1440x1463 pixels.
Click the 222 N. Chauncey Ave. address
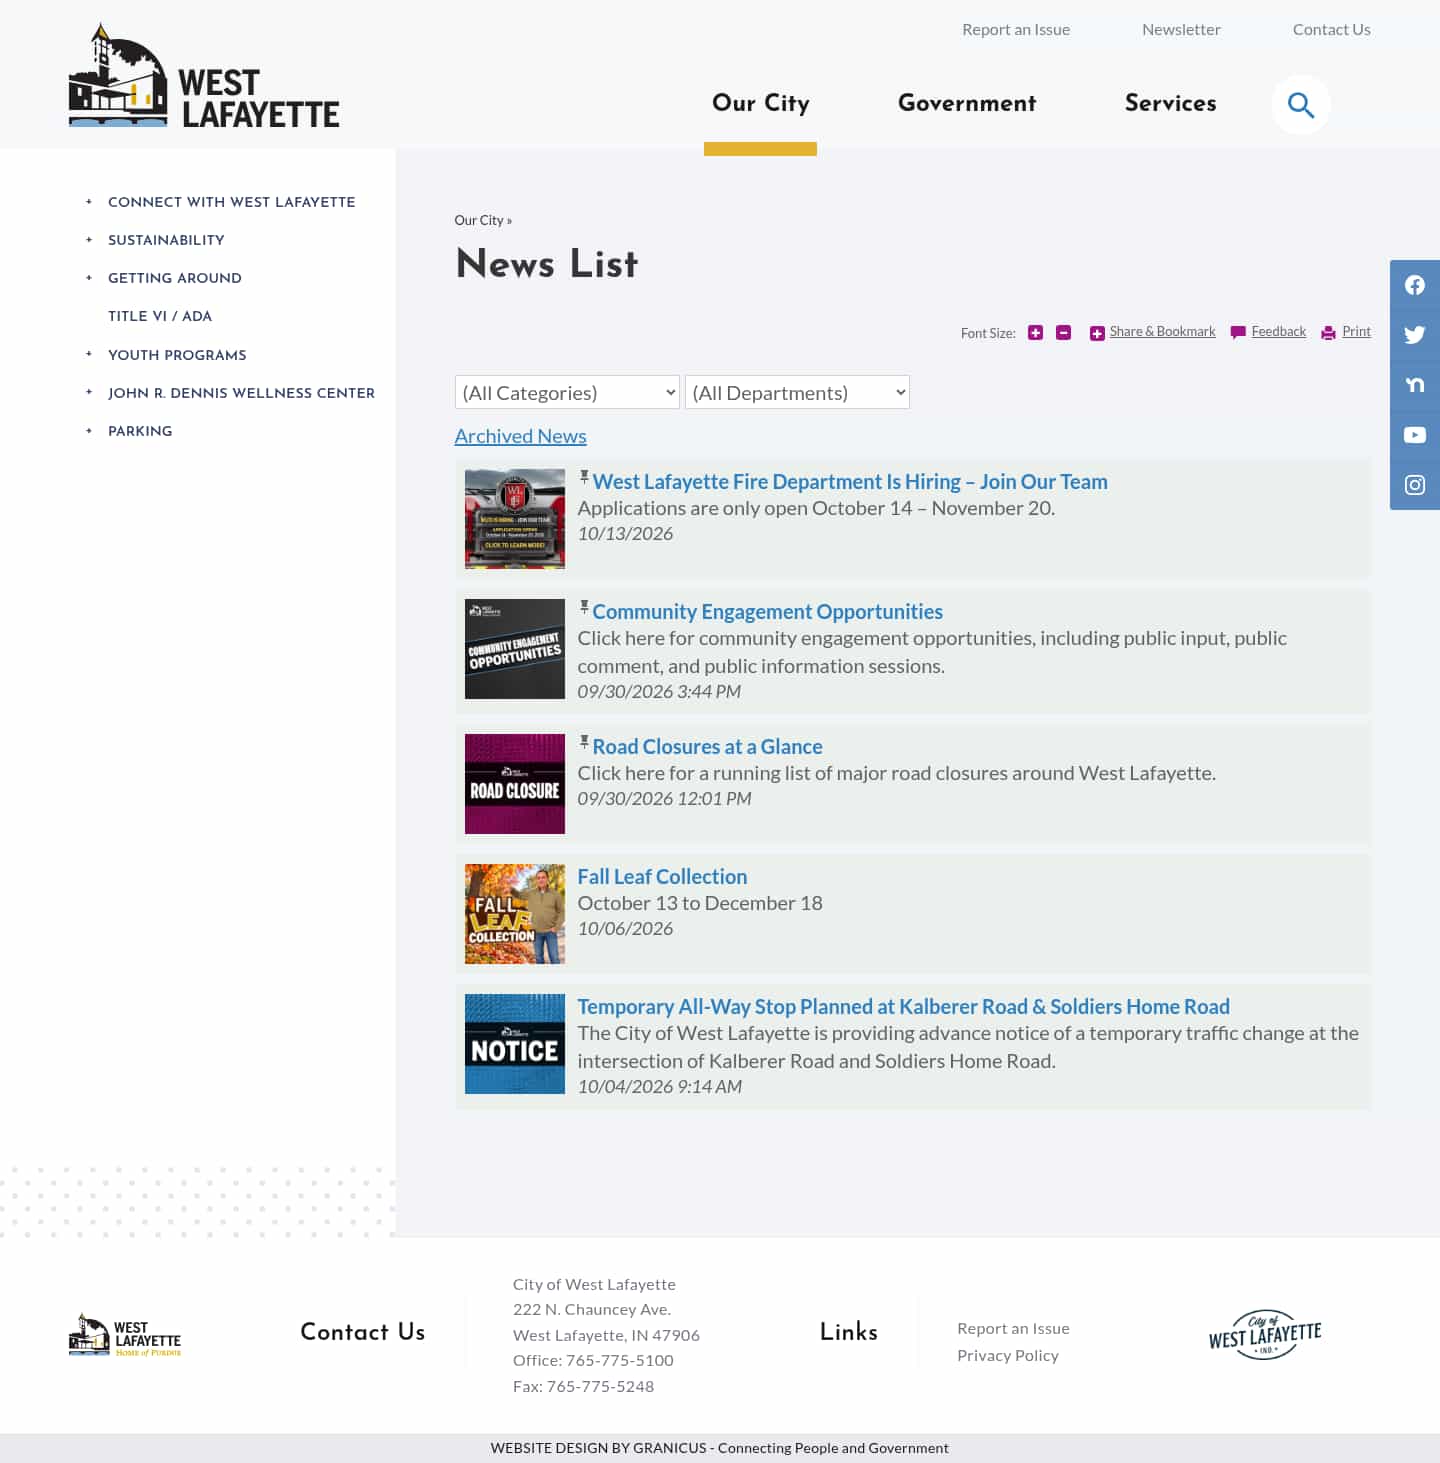592,1309
